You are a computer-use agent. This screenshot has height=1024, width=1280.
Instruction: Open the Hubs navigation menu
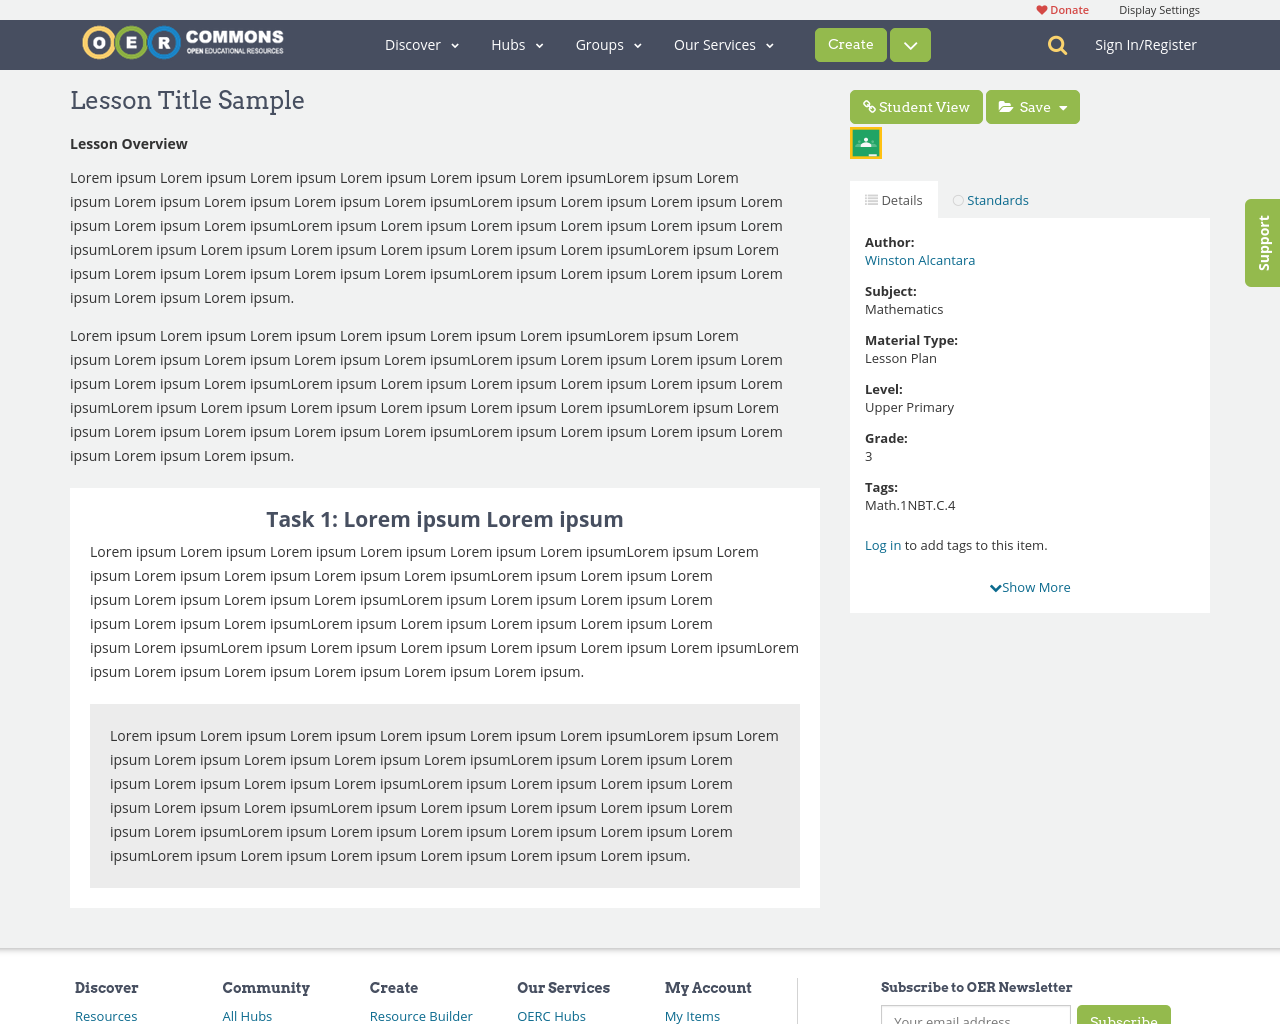tap(517, 43)
